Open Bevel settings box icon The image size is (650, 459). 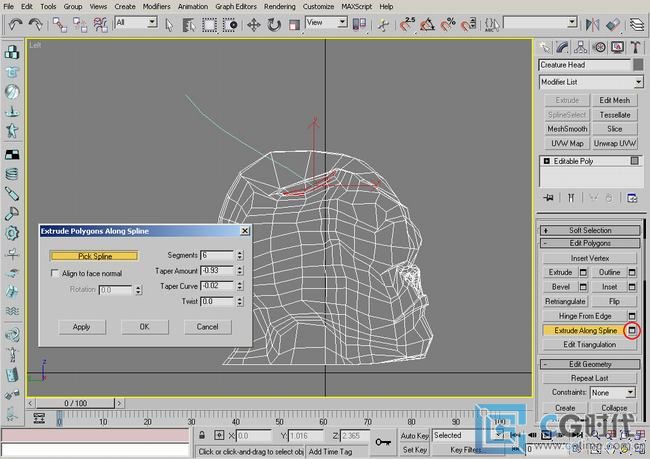pyautogui.click(x=583, y=287)
